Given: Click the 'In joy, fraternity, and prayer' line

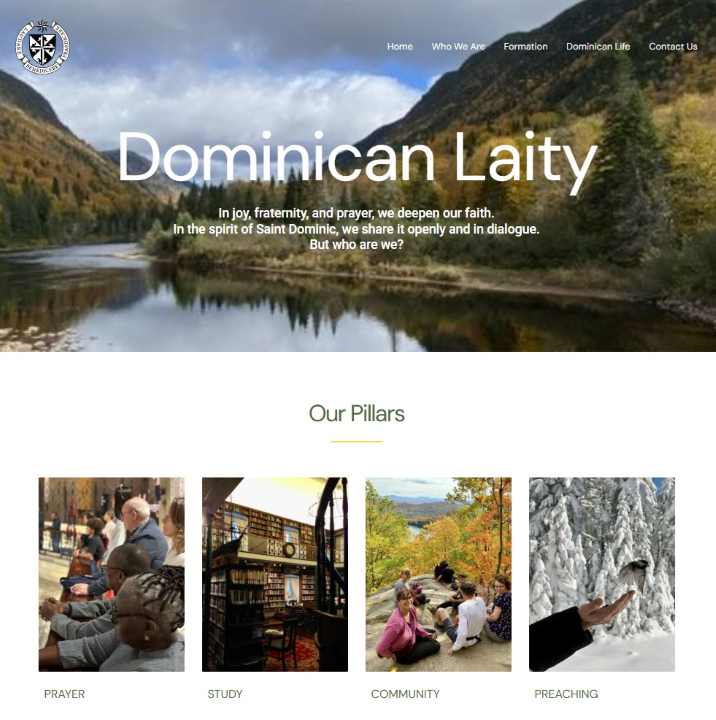Looking at the screenshot, I should [356, 213].
